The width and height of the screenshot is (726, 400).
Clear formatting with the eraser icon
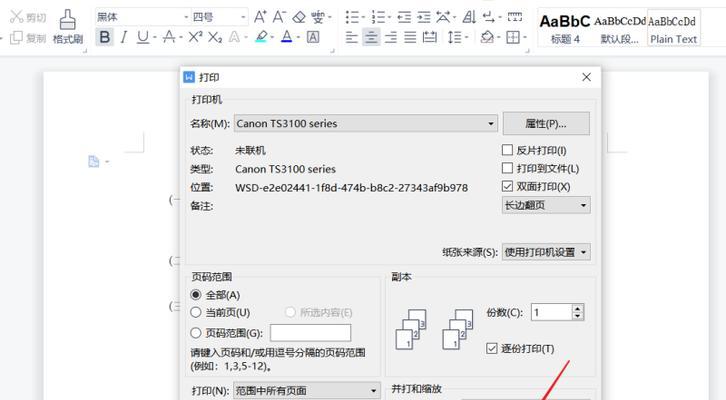pyautogui.click(x=299, y=18)
